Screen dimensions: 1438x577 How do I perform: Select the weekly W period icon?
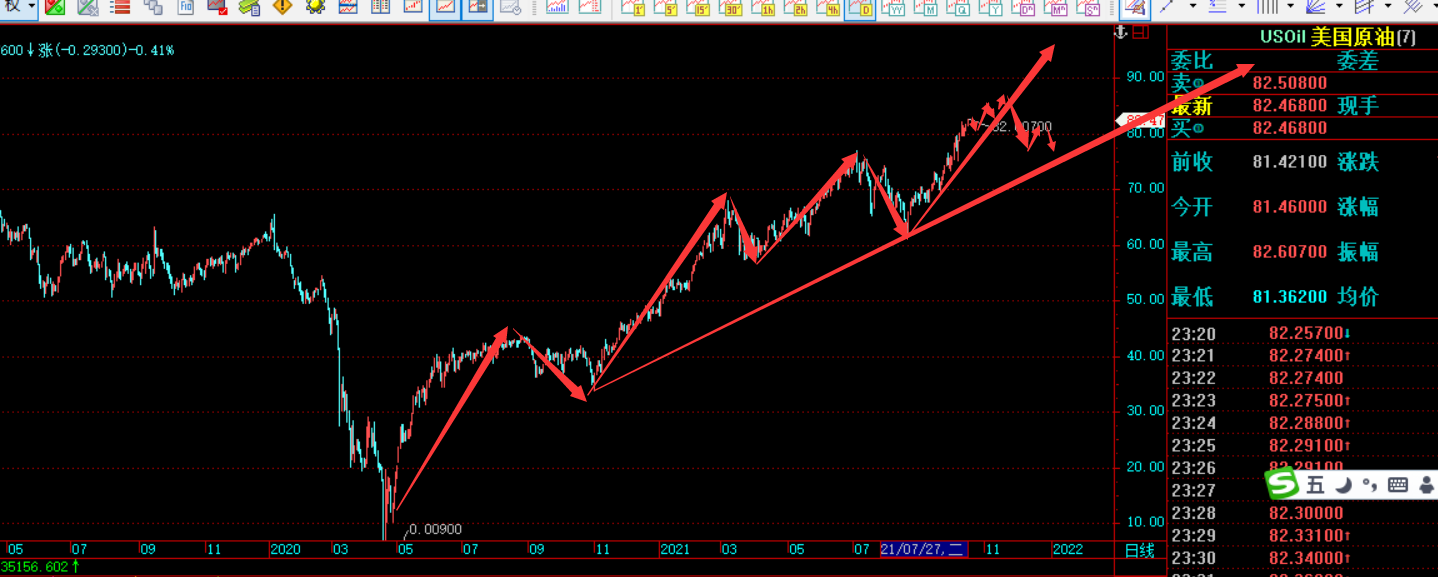click(x=896, y=8)
